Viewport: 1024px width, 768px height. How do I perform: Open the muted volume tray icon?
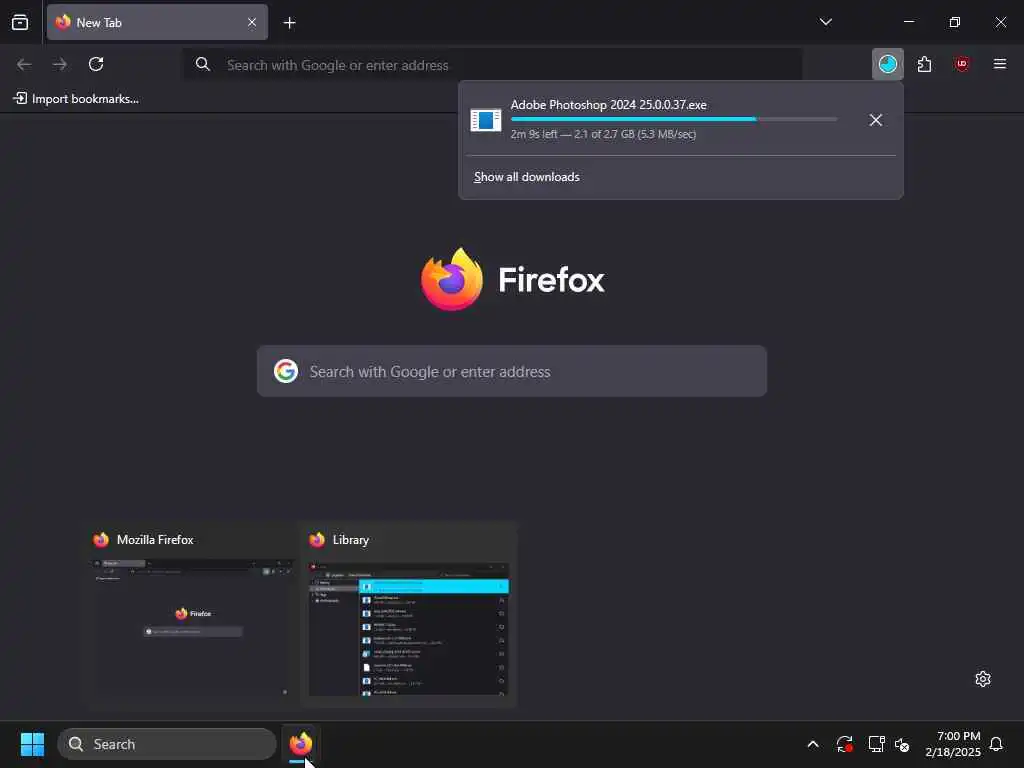click(902, 744)
